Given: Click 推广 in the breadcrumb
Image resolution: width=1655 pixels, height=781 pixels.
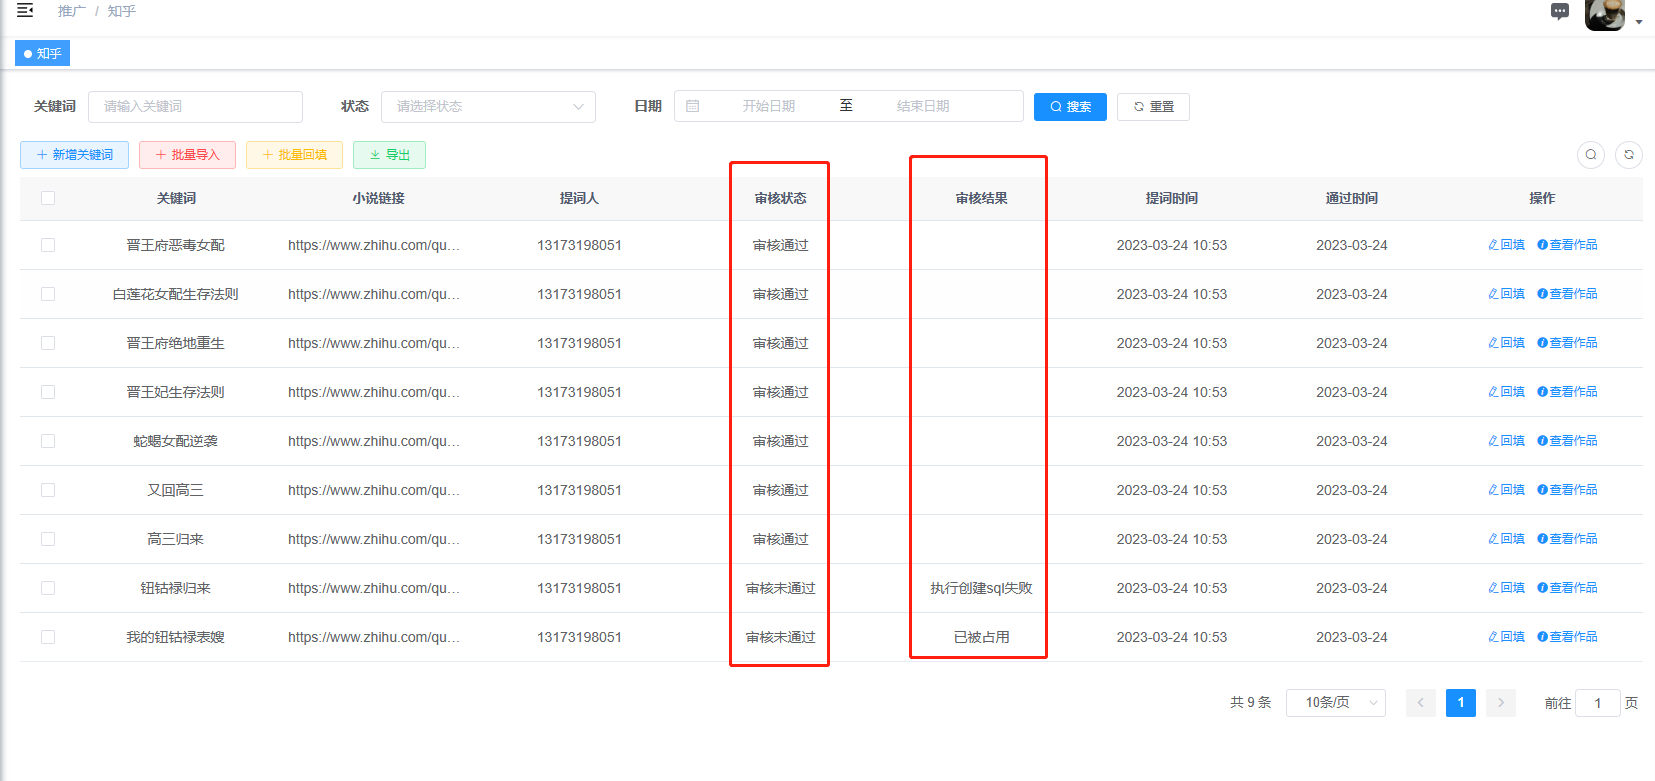Looking at the screenshot, I should [x=71, y=11].
